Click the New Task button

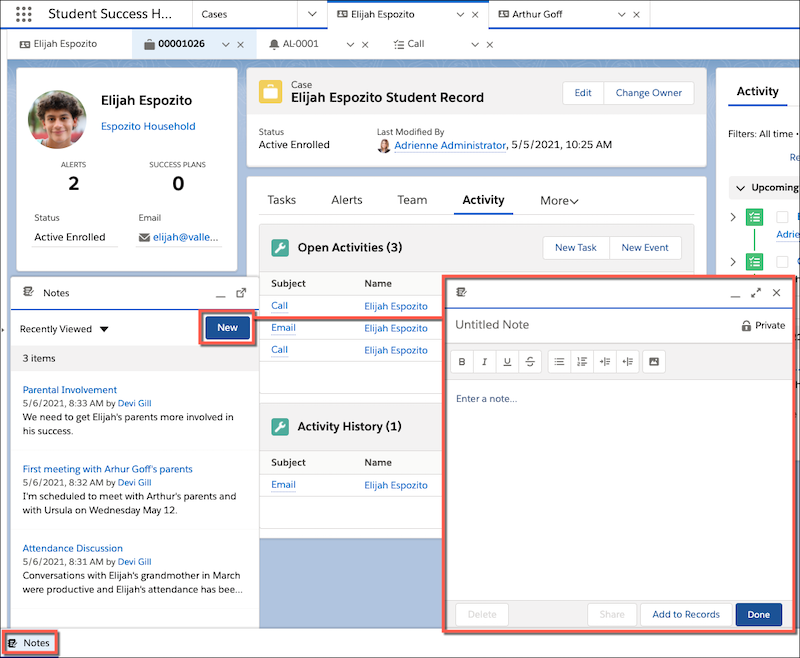576,248
